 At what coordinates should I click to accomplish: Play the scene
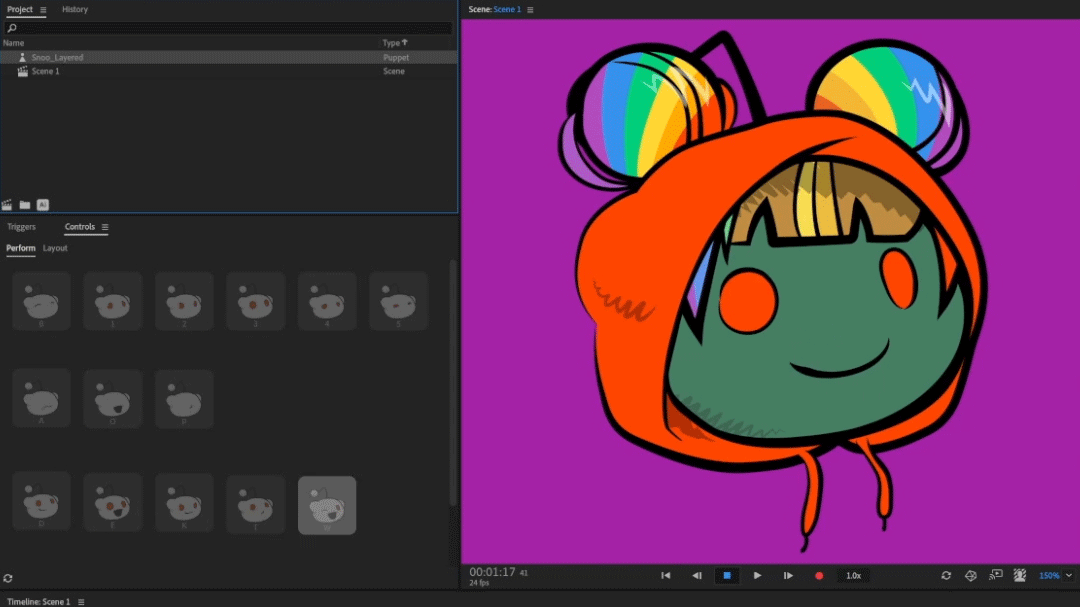click(757, 575)
